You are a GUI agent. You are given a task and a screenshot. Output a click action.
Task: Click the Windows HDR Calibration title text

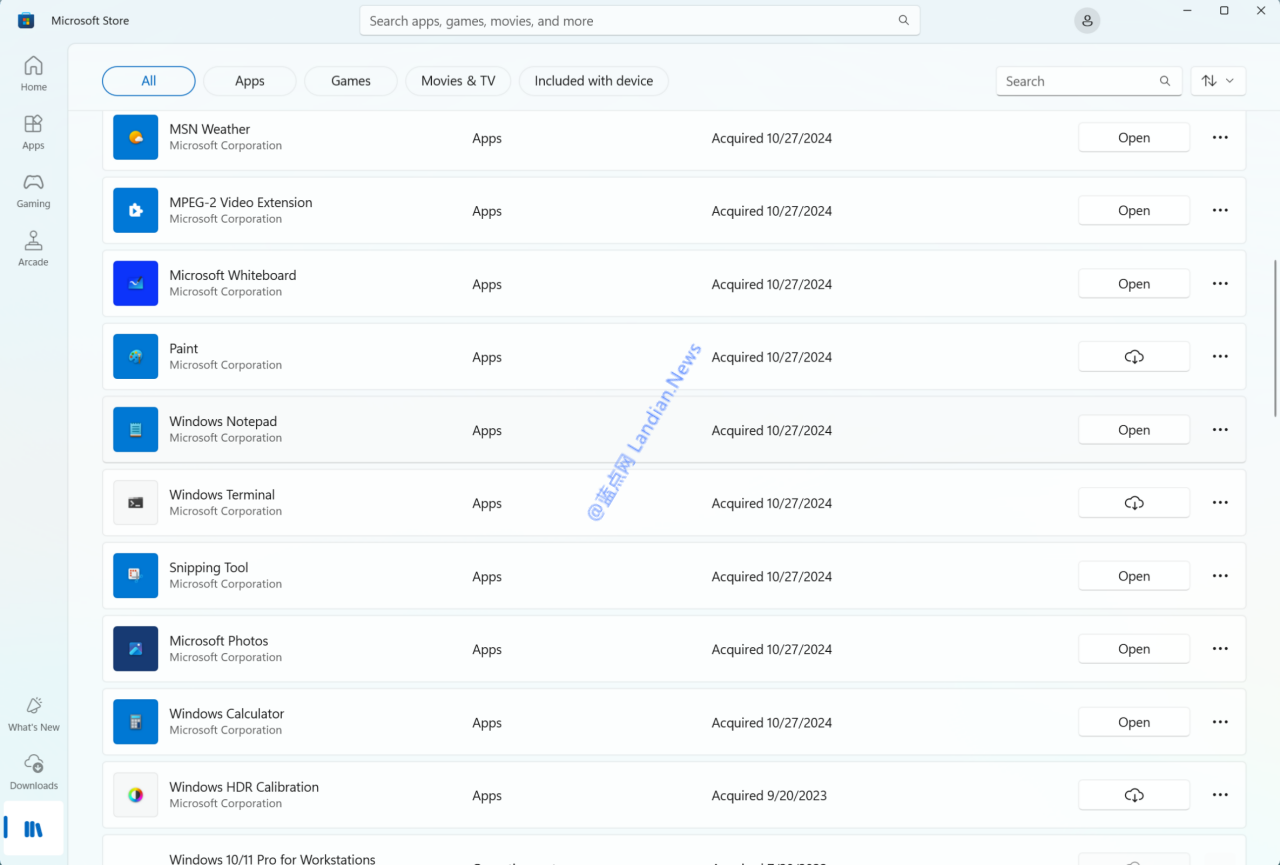pyautogui.click(x=244, y=786)
